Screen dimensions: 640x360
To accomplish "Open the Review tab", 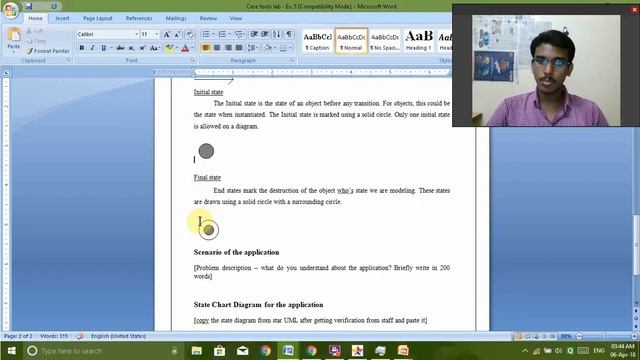I will tap(208, 18).
